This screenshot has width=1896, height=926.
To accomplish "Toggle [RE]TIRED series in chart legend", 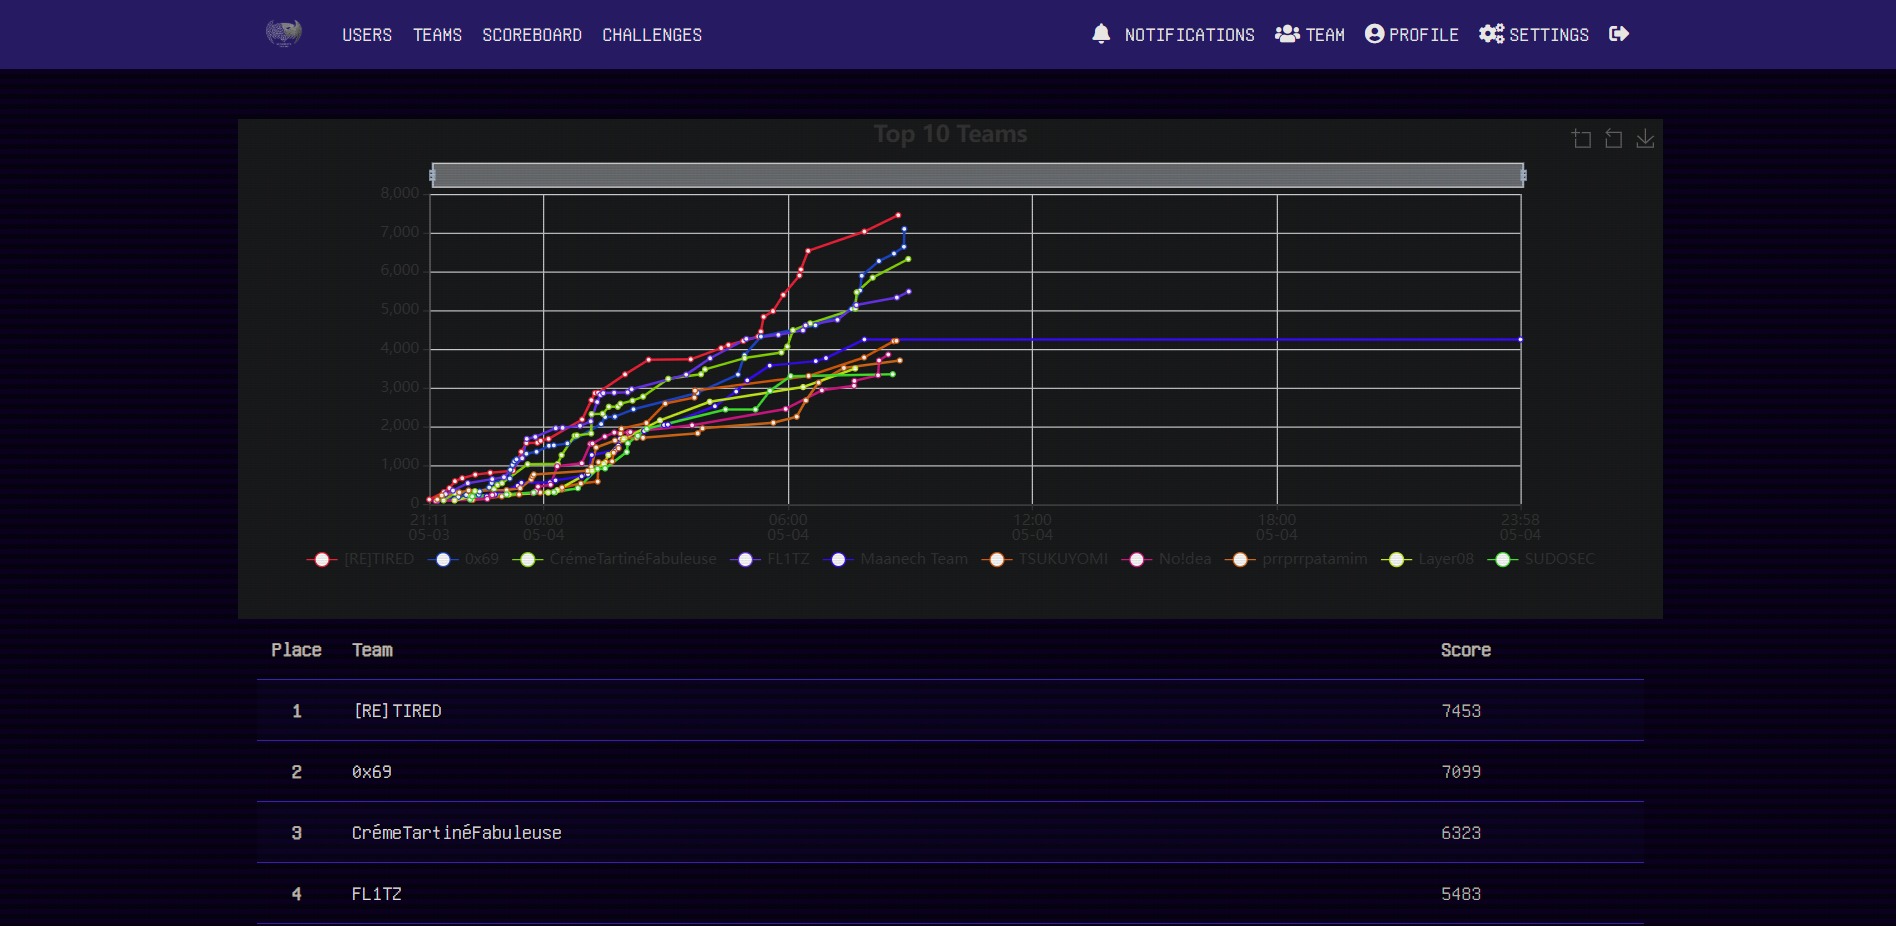I will pyautogui.click(x=360, y=559).
